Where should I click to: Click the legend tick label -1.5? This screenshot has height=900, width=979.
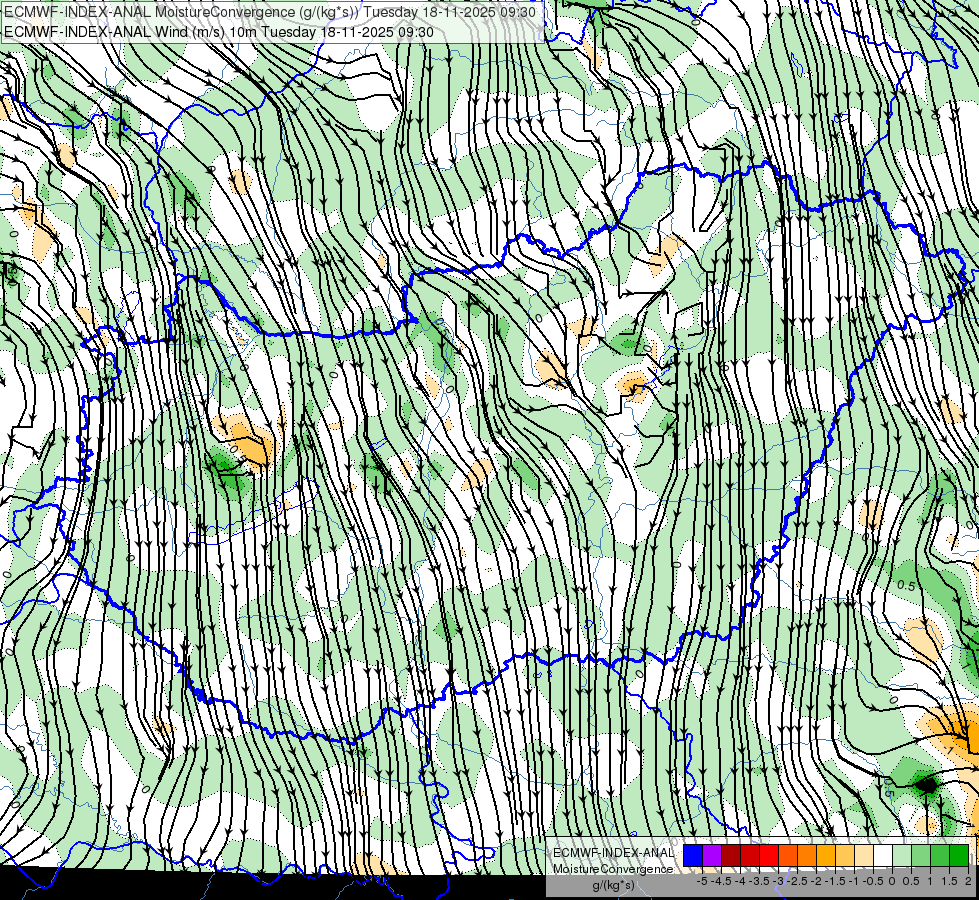[835, 881]
